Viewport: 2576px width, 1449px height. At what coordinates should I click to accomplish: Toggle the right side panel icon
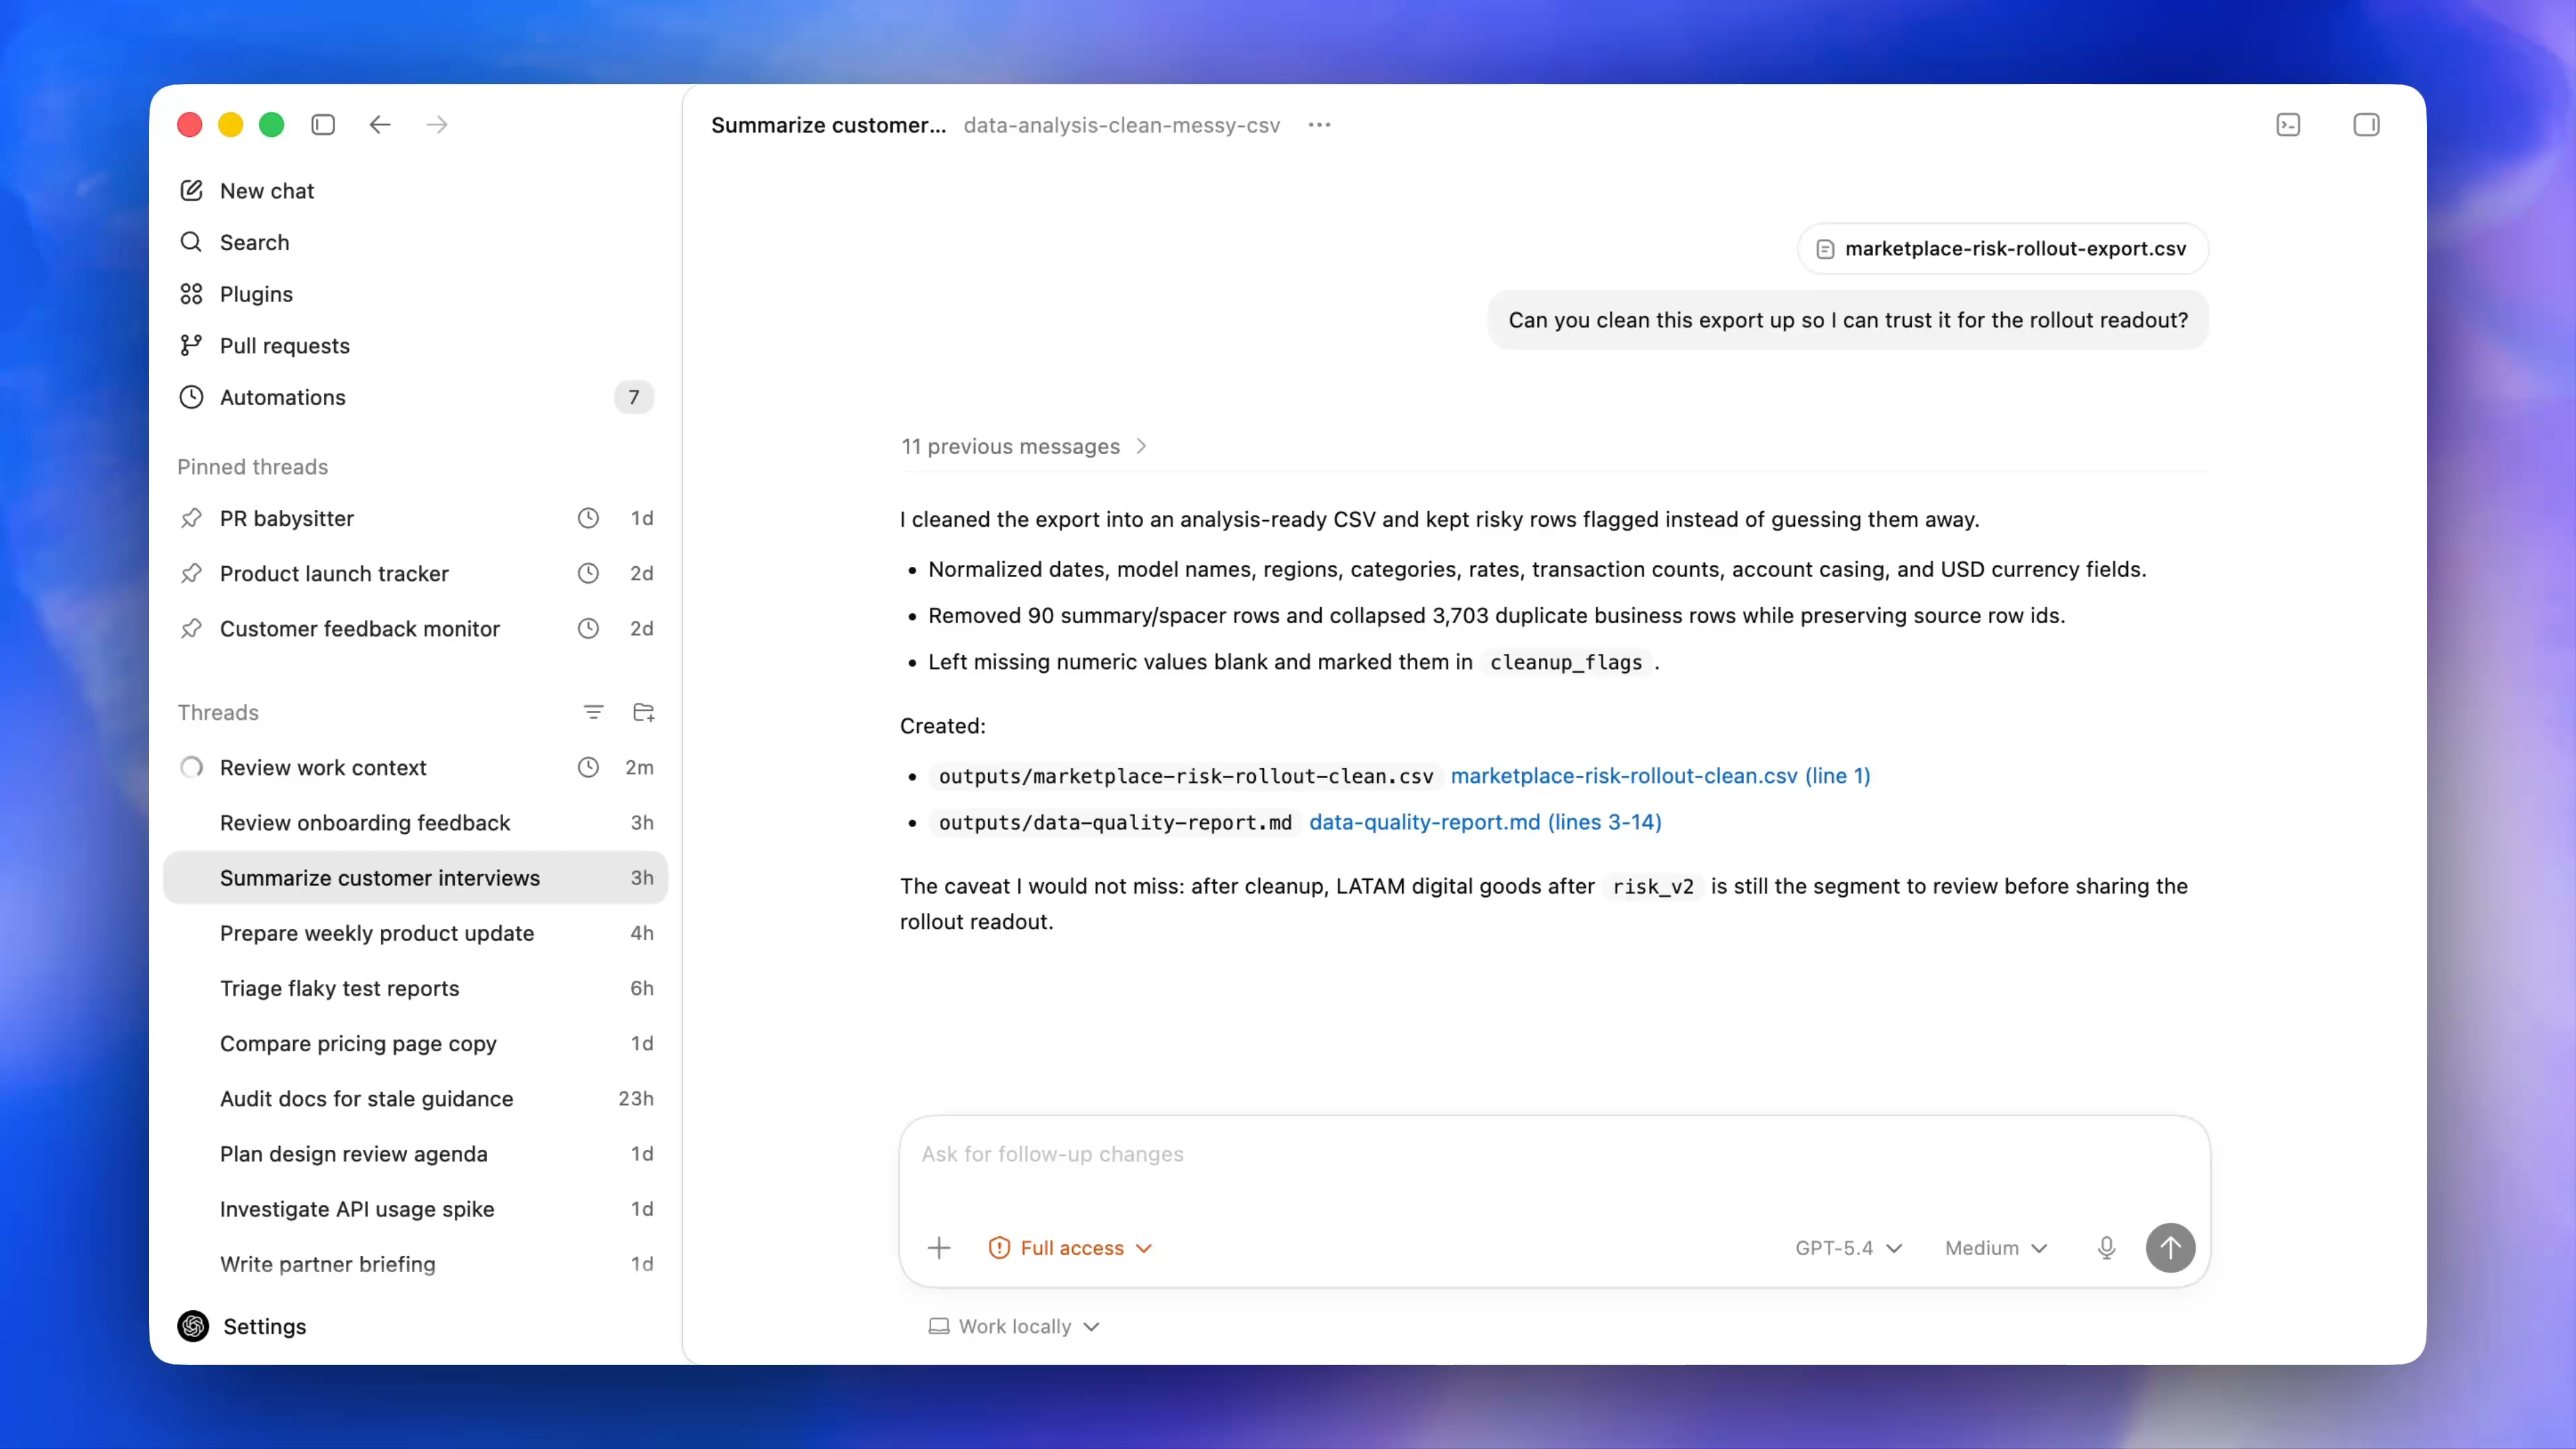[2366, 125]
